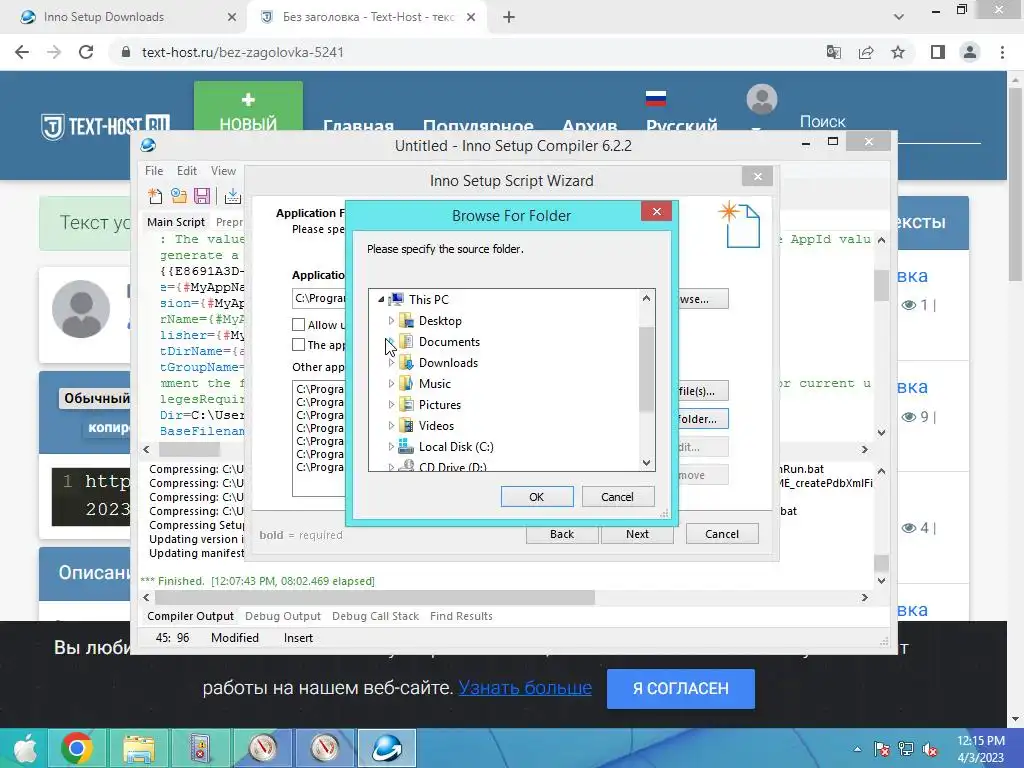Collapse the This PC node arrow
Screen dimensions: 1024x768
[381, 299]
